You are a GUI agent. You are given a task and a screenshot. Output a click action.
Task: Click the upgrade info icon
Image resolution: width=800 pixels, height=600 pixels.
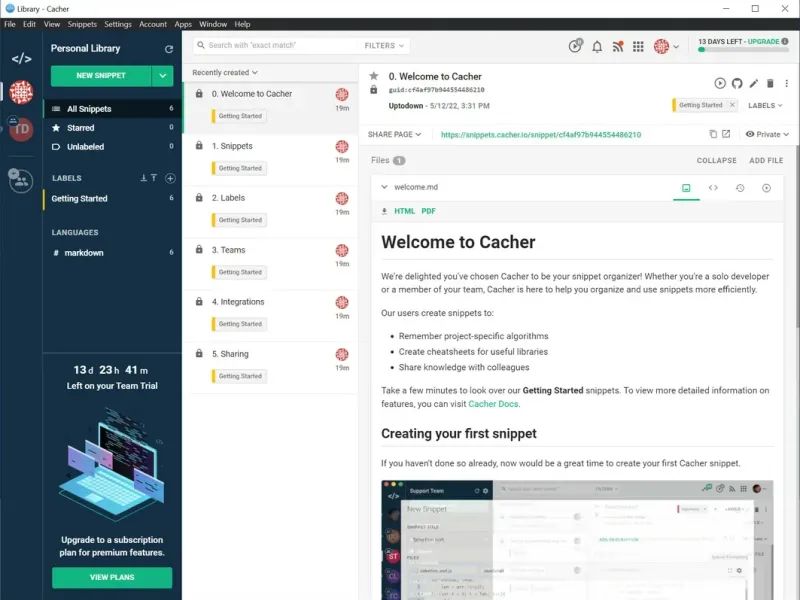tap(785, 41)
